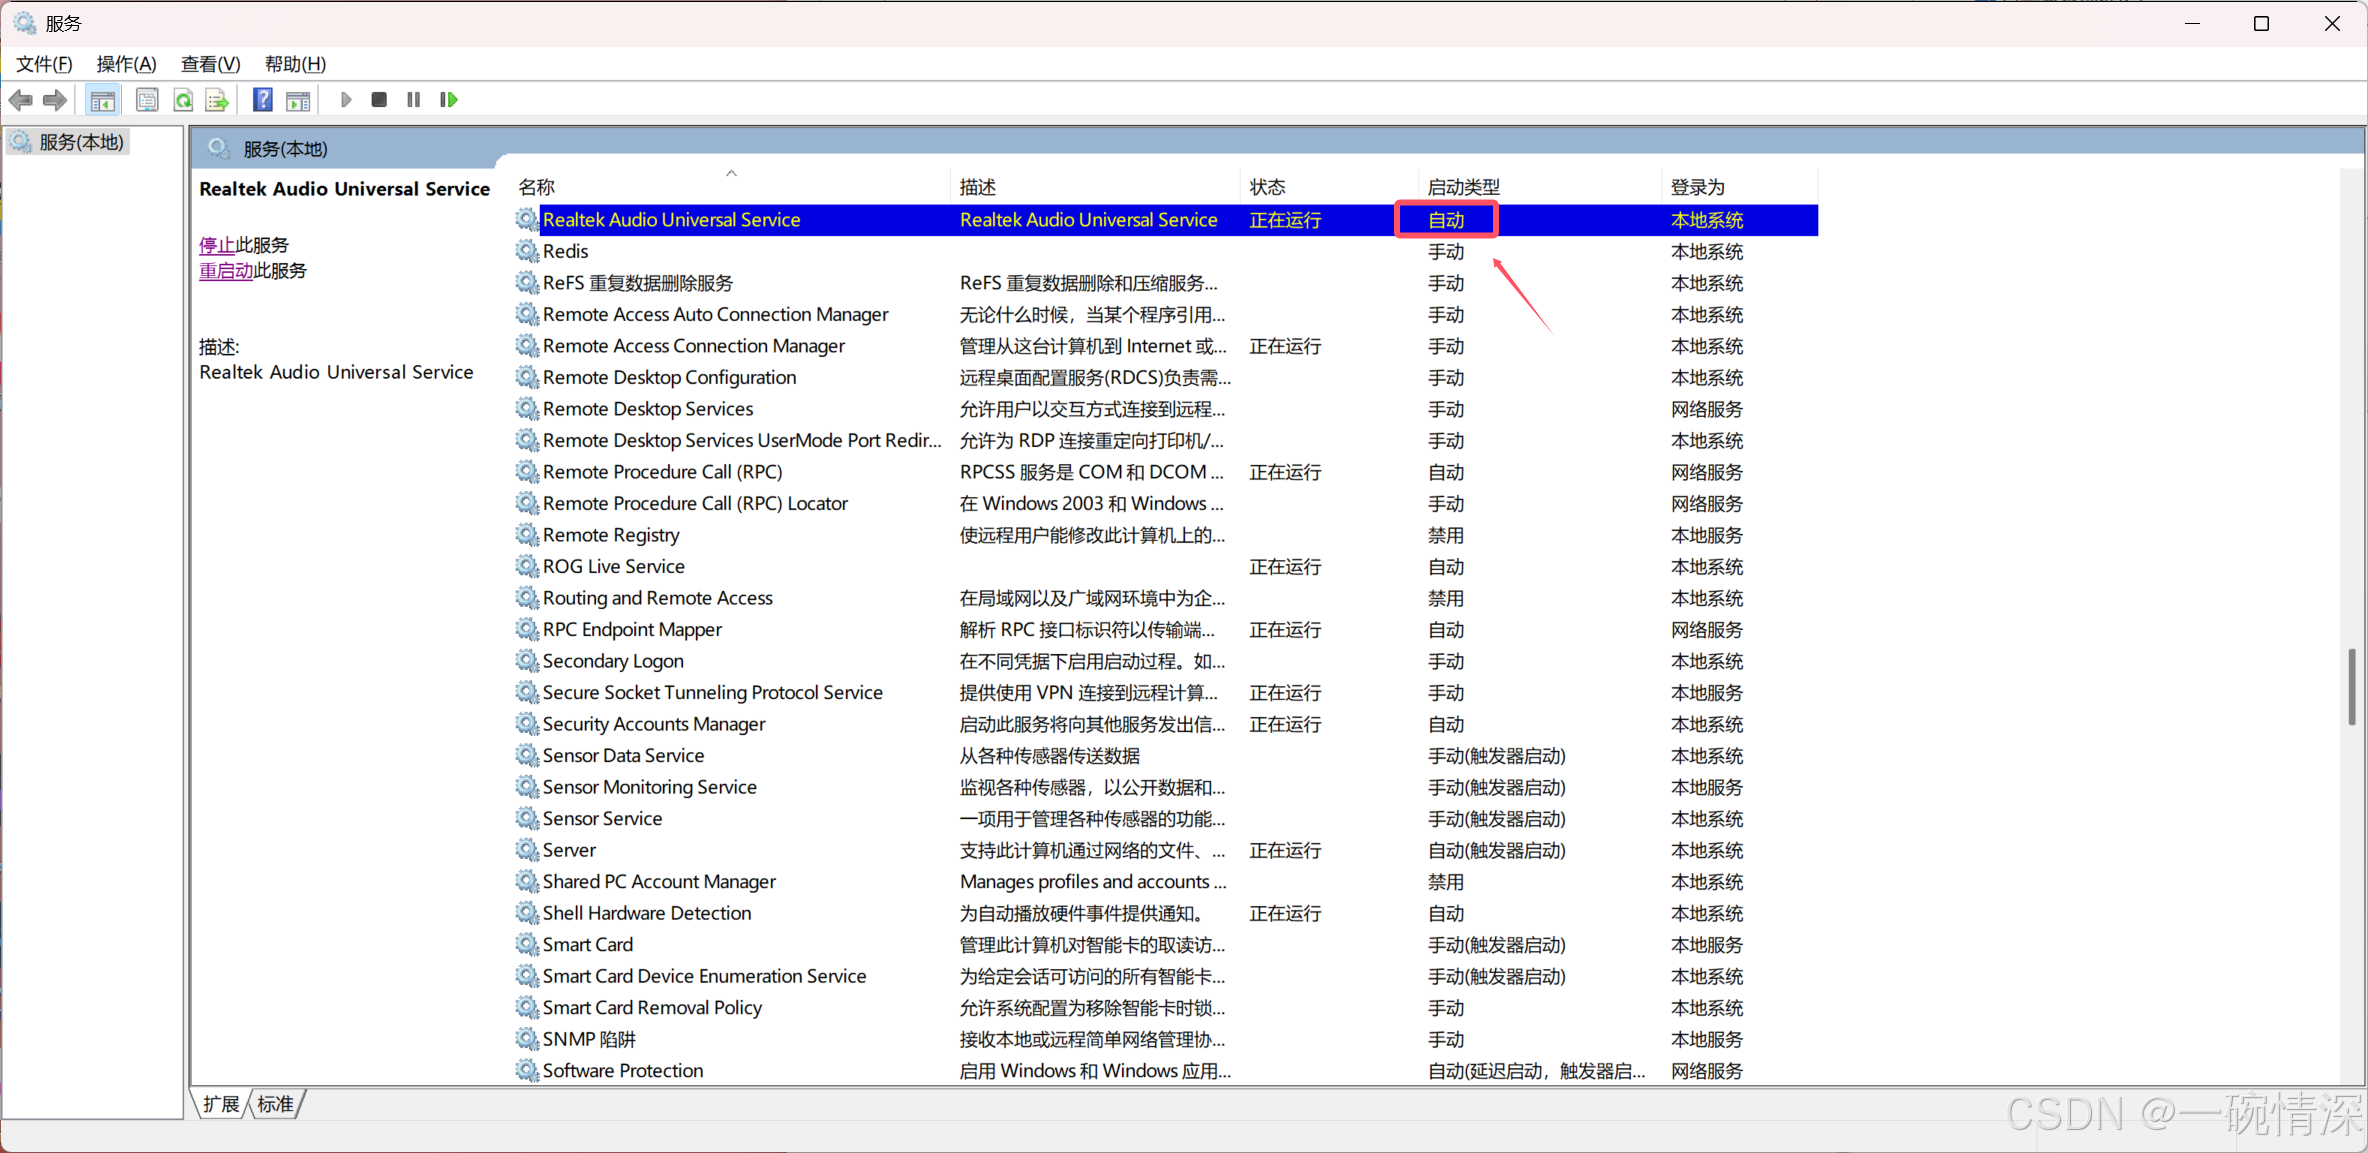Image resolution: width=2368 pixels, height=1153 pixels.
Task: Click the Restart Service toolbar icon
Action: pyautogui.click(x=449, y=100)
